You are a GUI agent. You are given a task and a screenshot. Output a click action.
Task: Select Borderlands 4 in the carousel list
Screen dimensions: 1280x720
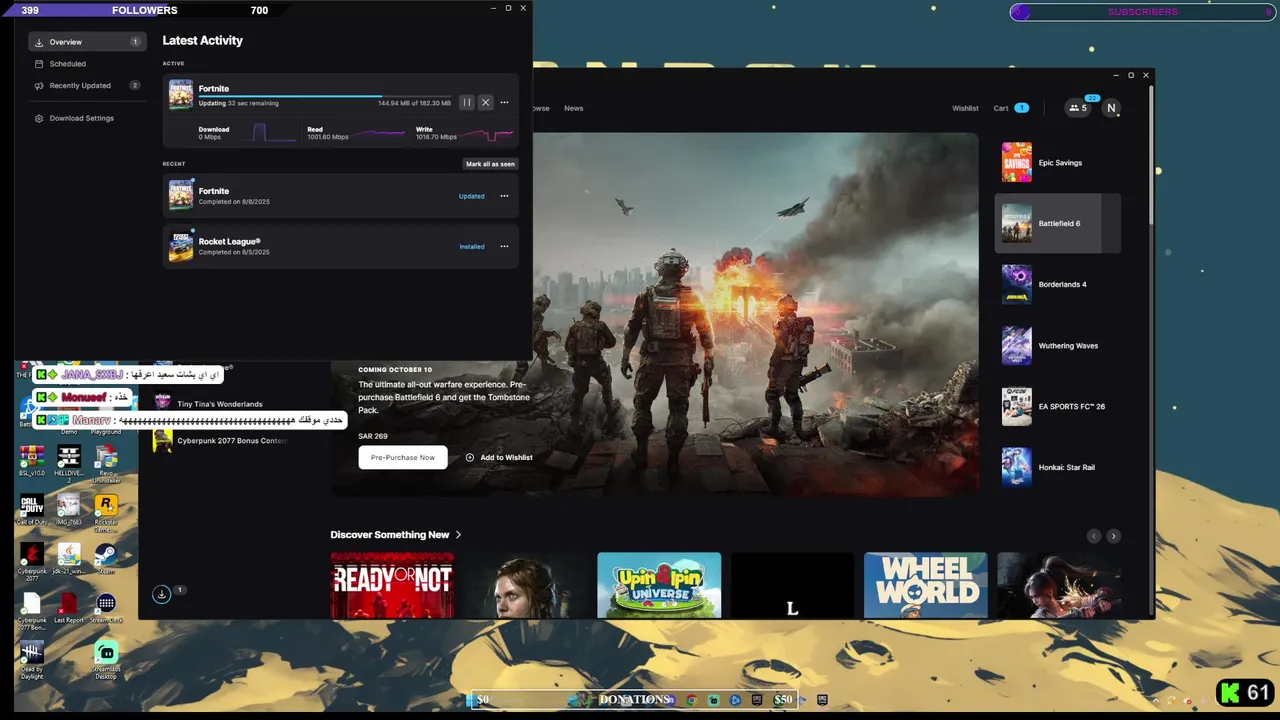pos(1058,285)
